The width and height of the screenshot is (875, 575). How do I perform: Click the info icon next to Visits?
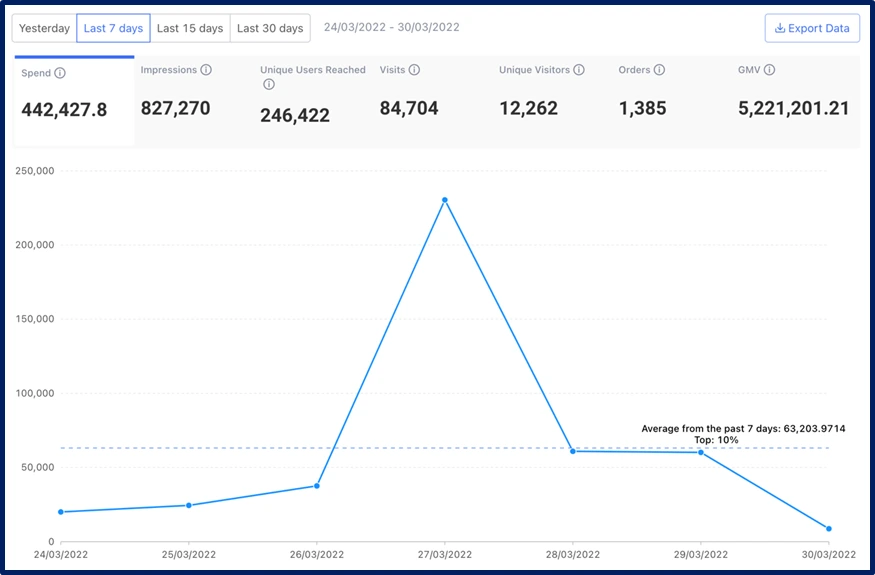click(x=414, y=70)
